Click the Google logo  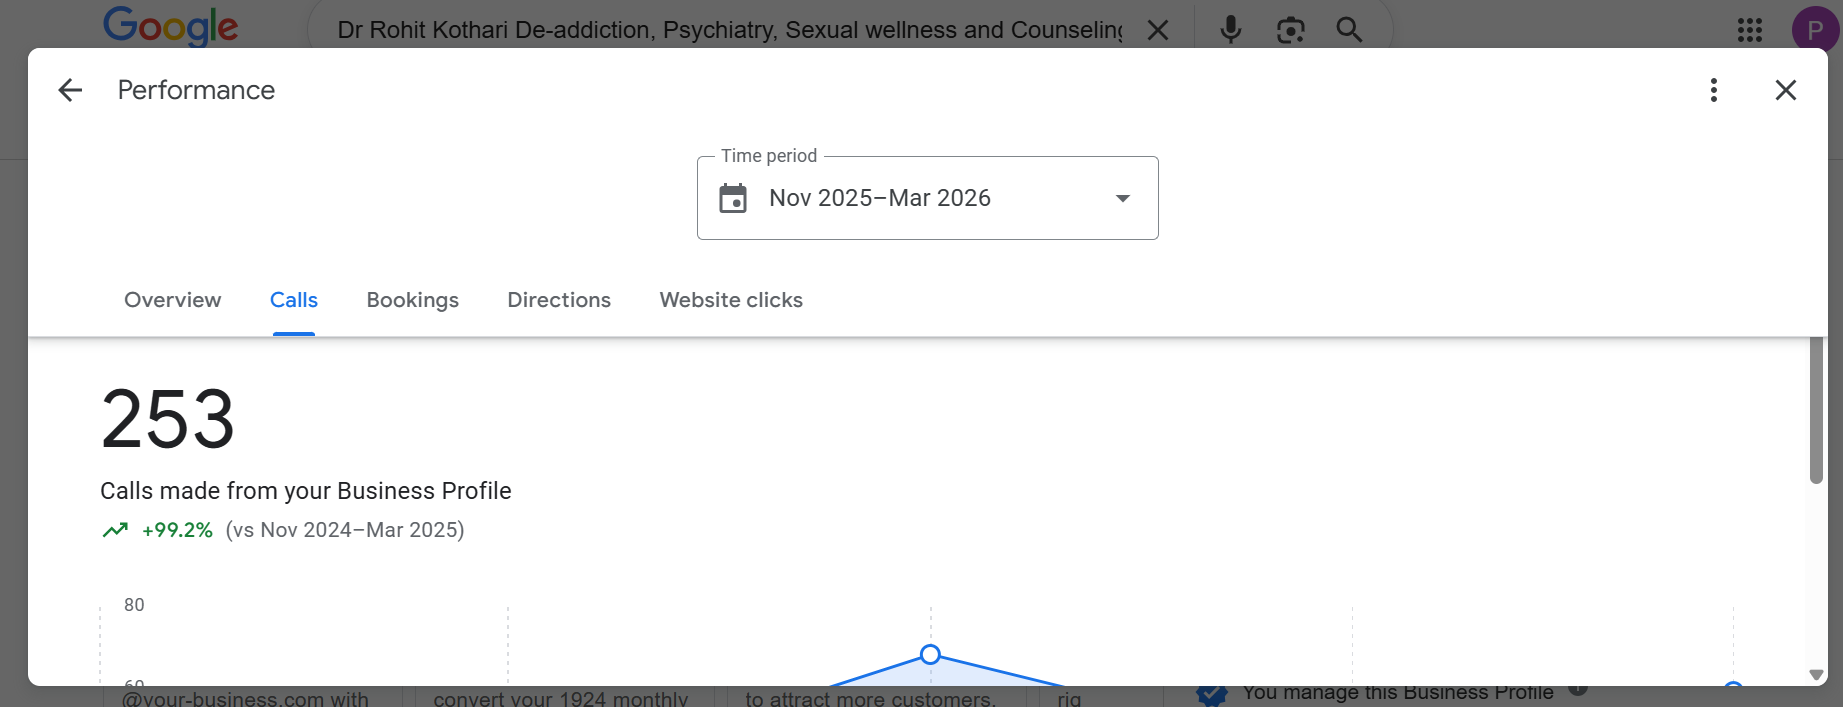tap(171, 27)
